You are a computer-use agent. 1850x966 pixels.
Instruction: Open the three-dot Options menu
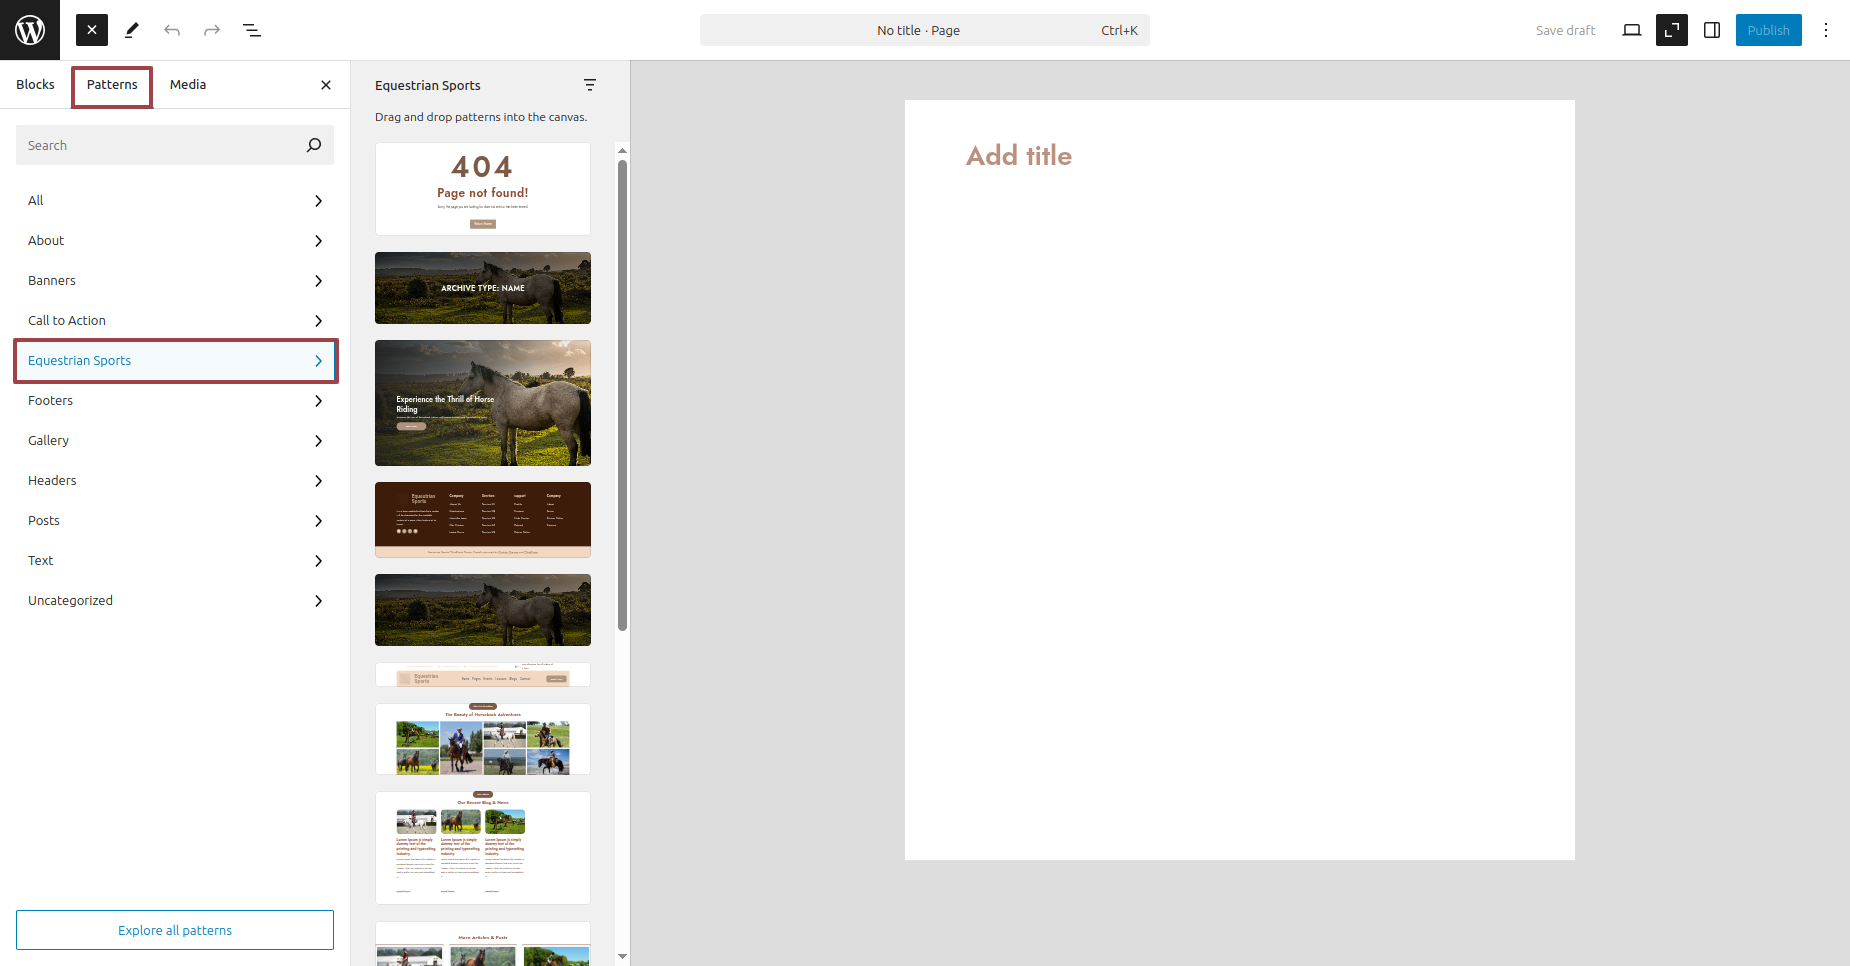click(1826, 30)
